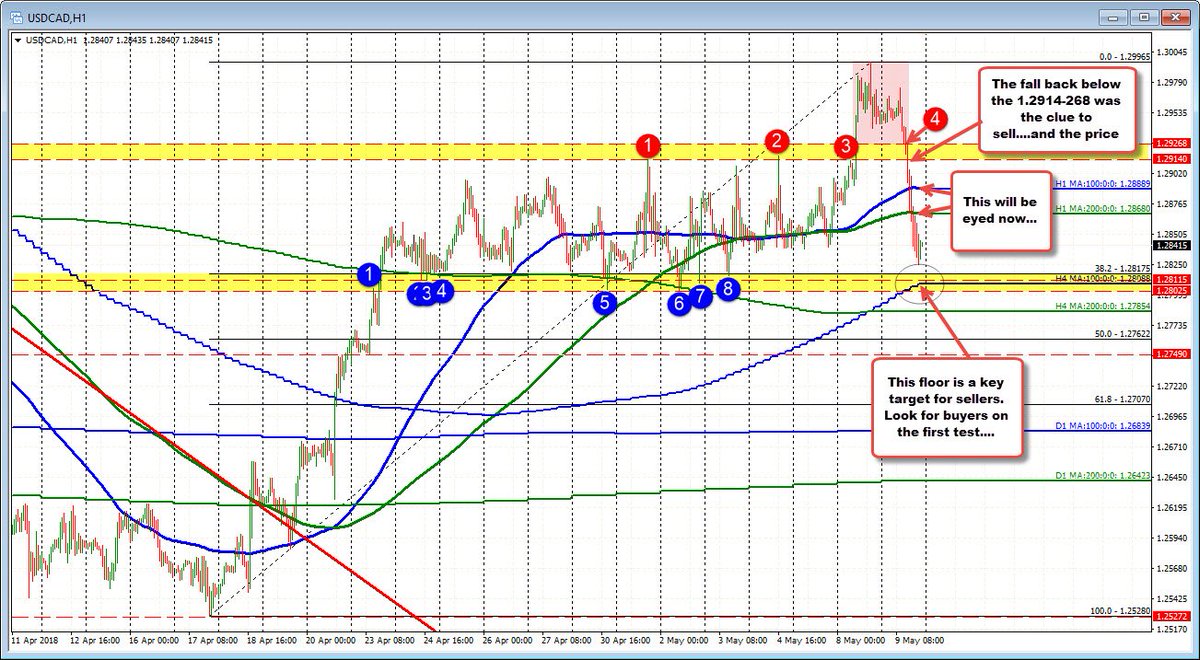1200x660 pixels.
Task: Select red marker 1 at the 1.29140 resistance
Action: pyautogui.click(x=646, y=146)
